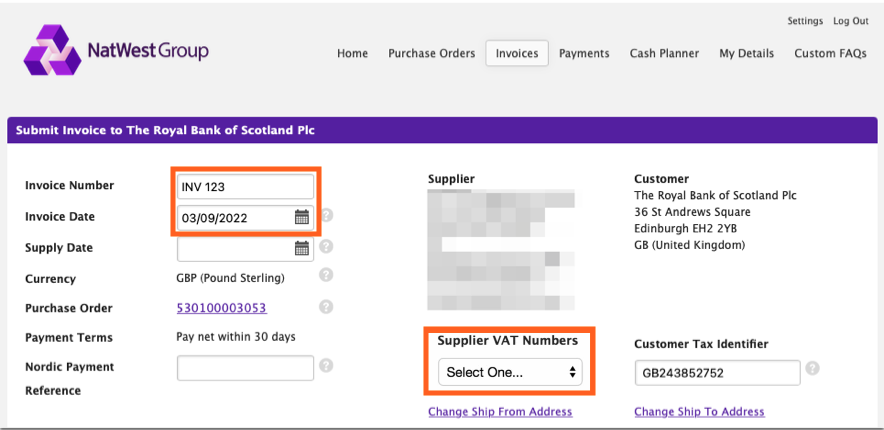Open purchase order 530100003053 link
884x430 pixels.
click(222, 308)
